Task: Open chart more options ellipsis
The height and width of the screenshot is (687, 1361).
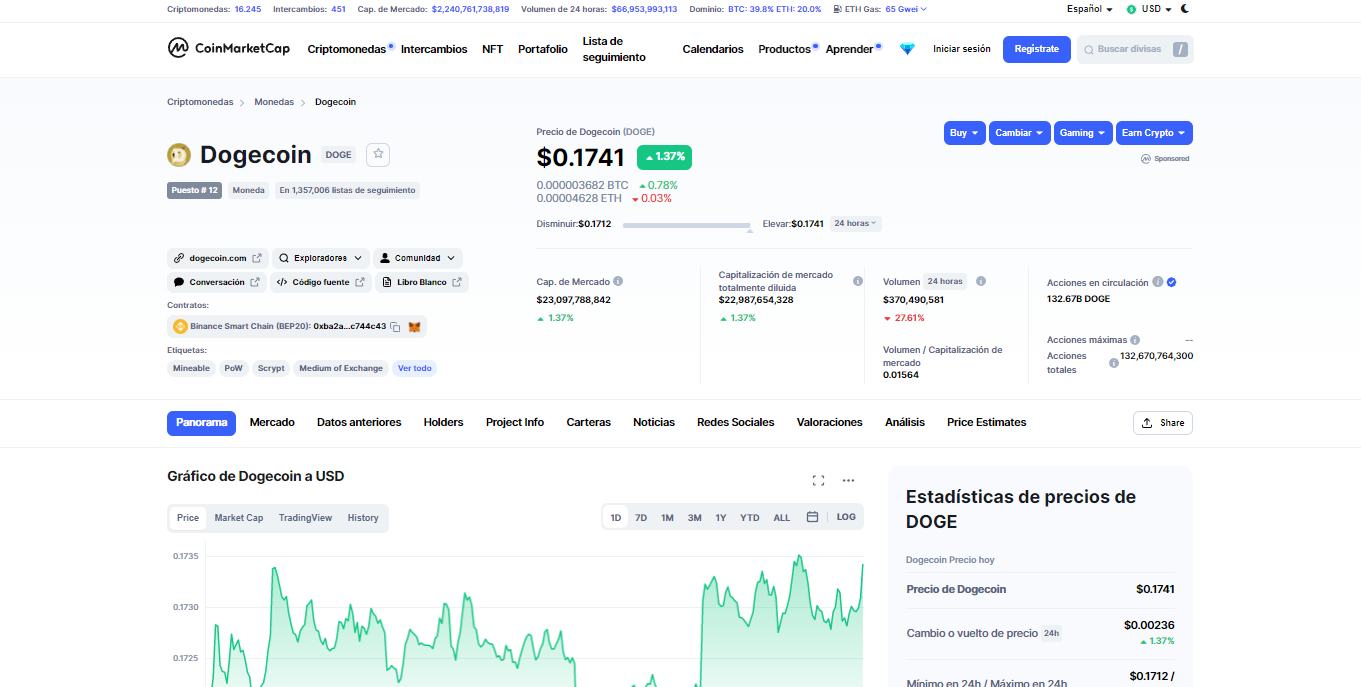Action: tap(848, 480)
